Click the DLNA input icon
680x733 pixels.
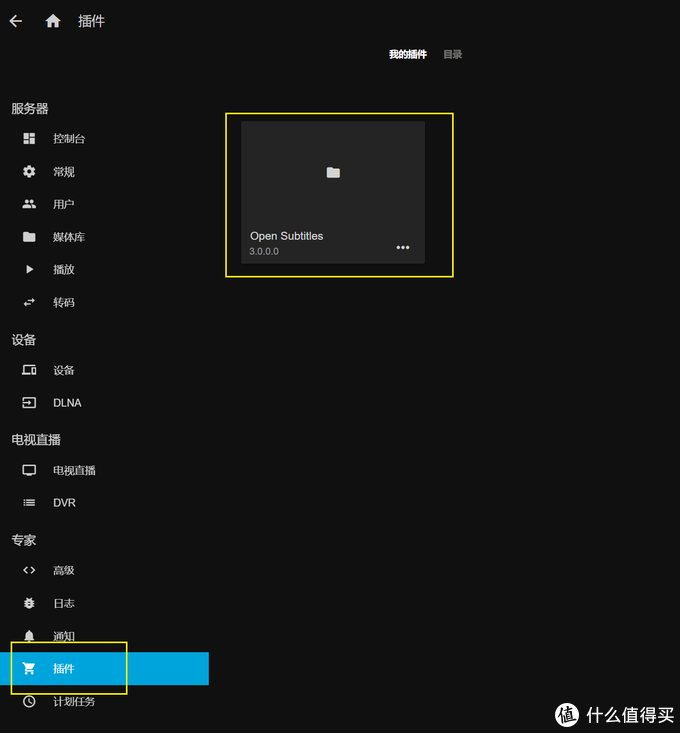click(x=29, y=402)
